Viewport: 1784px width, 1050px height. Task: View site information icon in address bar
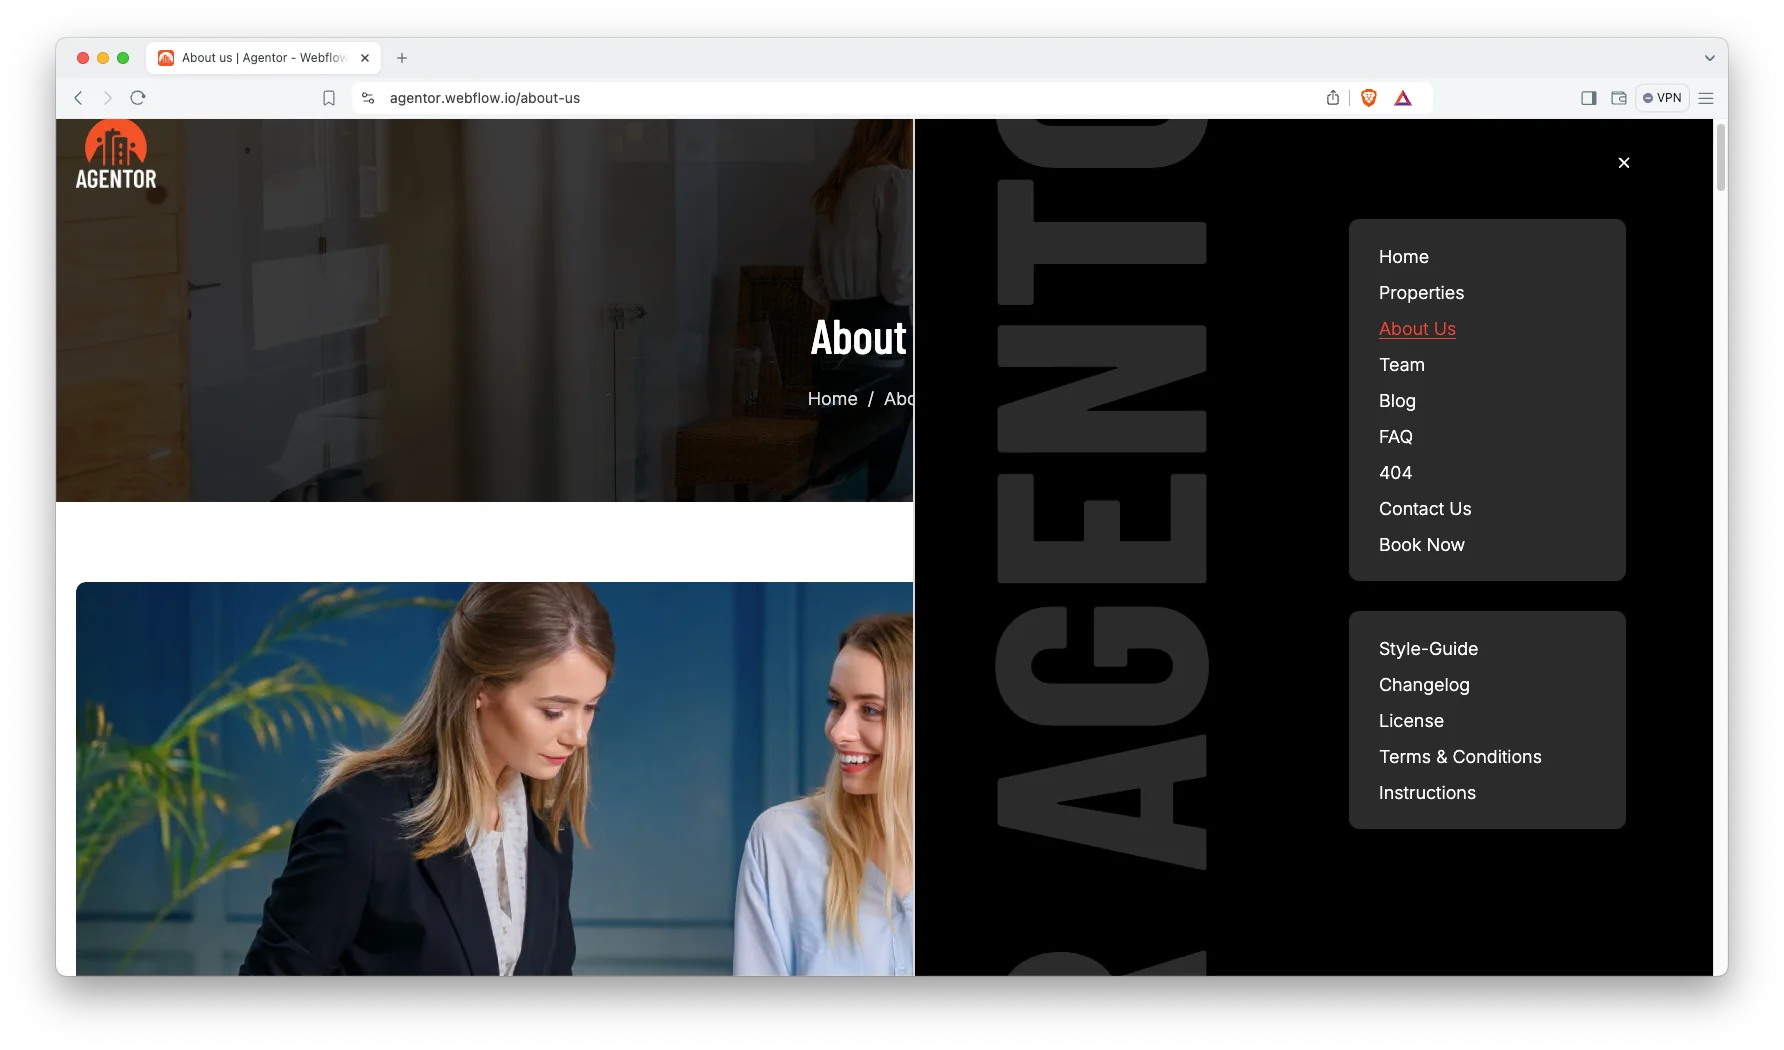coord(368,98)
